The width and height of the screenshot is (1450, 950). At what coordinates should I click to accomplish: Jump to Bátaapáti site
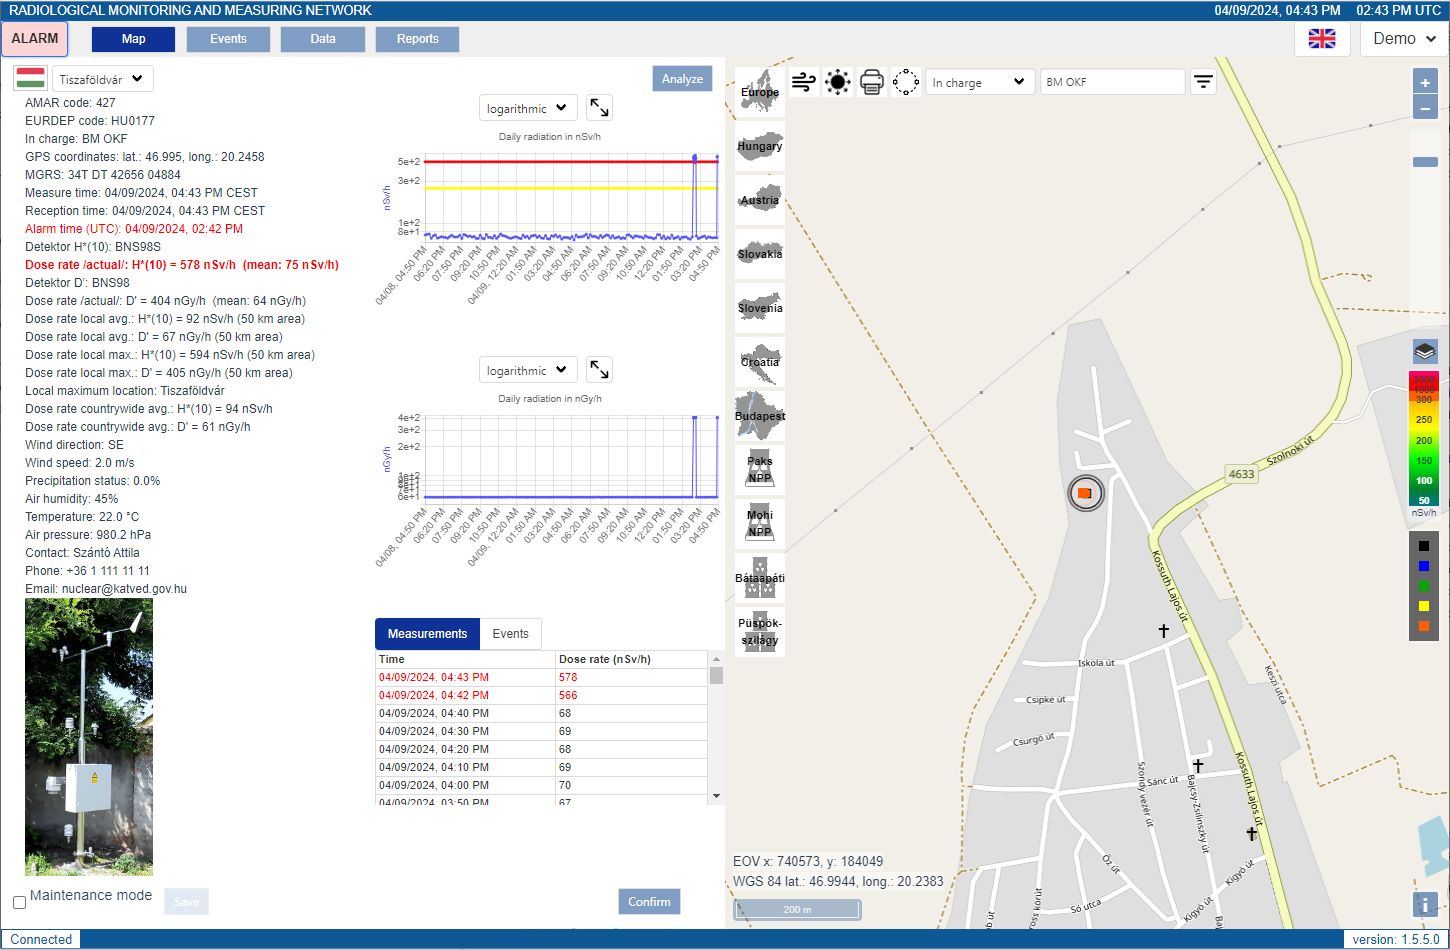[x=760, y=578]
